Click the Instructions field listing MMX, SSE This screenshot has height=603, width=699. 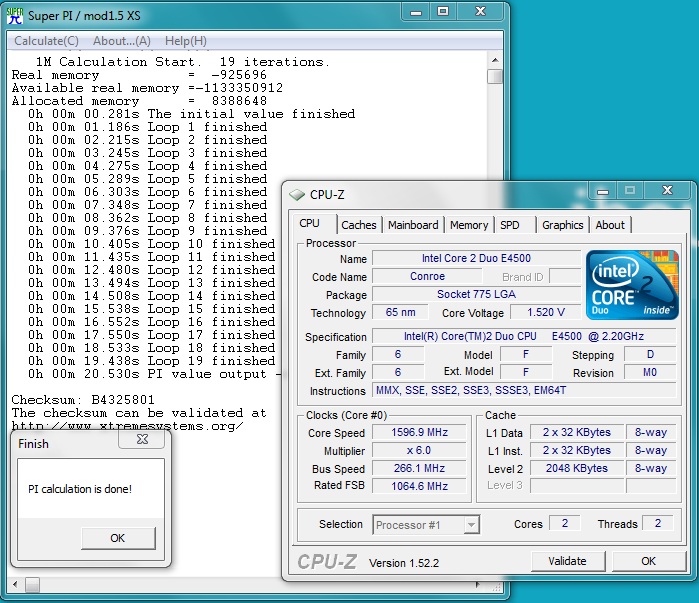524,390
